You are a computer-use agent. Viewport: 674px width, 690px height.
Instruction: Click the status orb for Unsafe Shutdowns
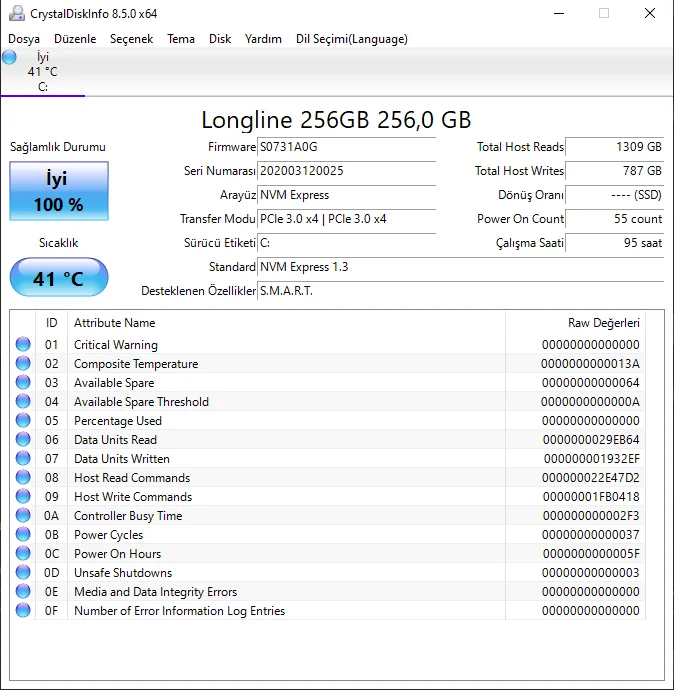(23, 572)
